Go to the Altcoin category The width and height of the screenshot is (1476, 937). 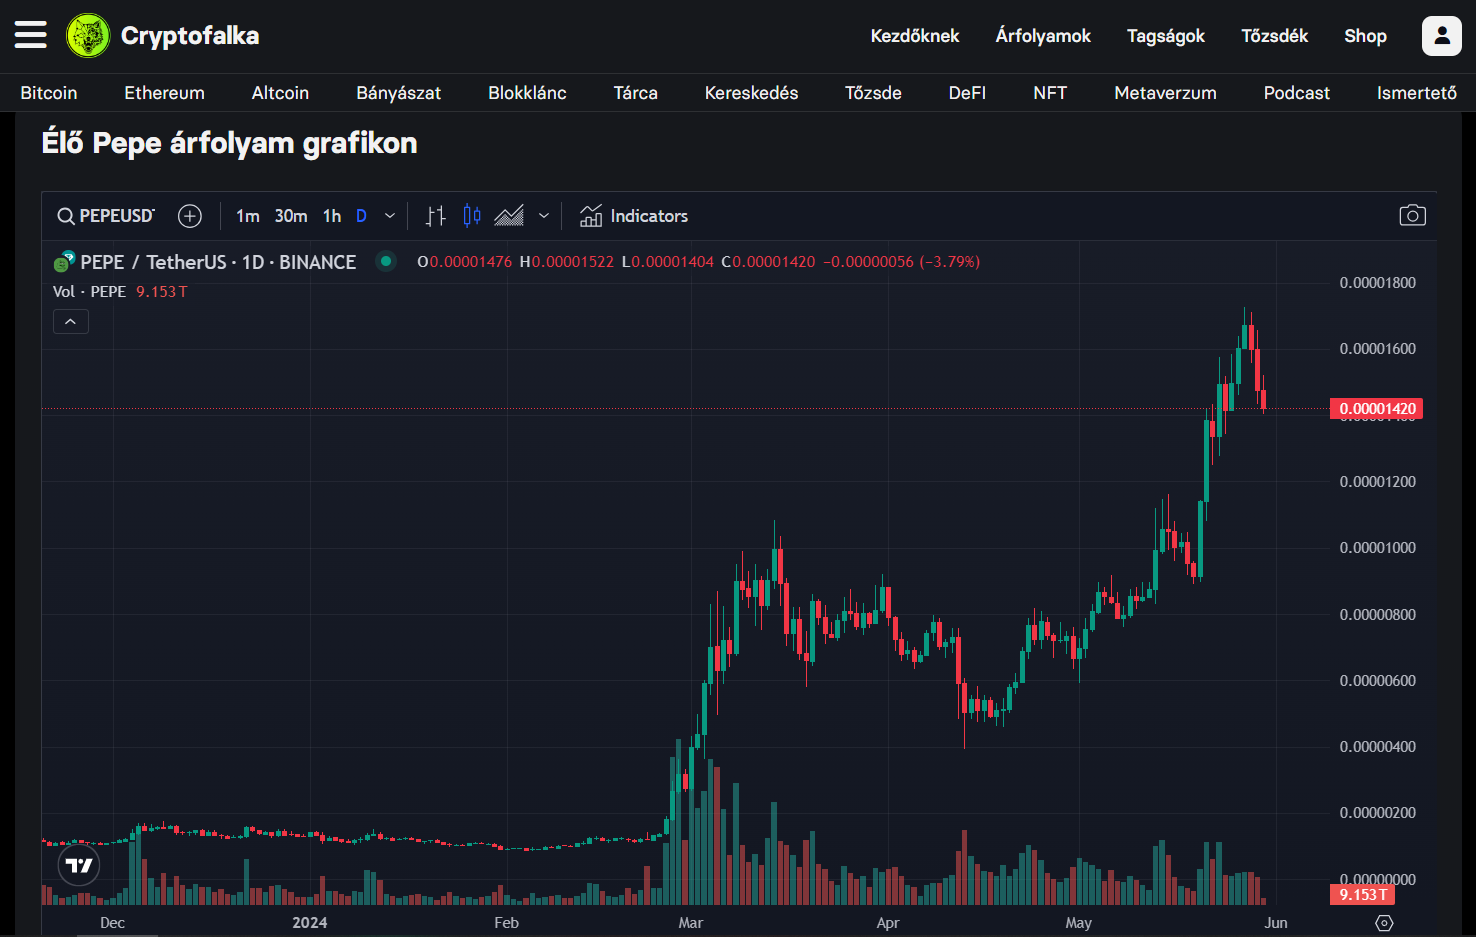click(280, 93)
